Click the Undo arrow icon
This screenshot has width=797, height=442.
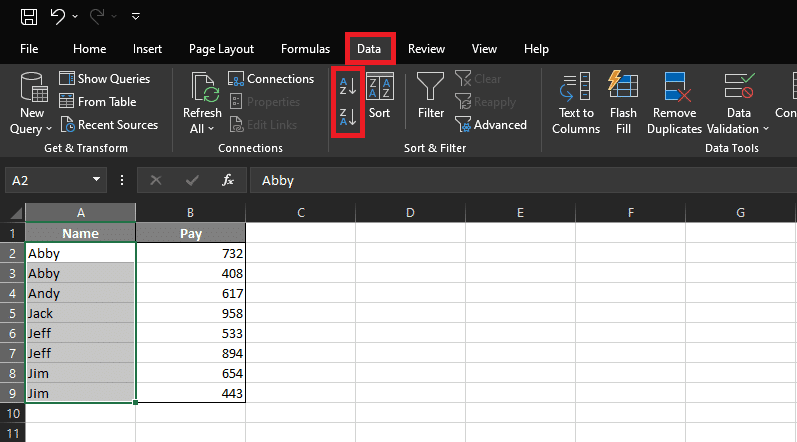(x=58, y=16)
